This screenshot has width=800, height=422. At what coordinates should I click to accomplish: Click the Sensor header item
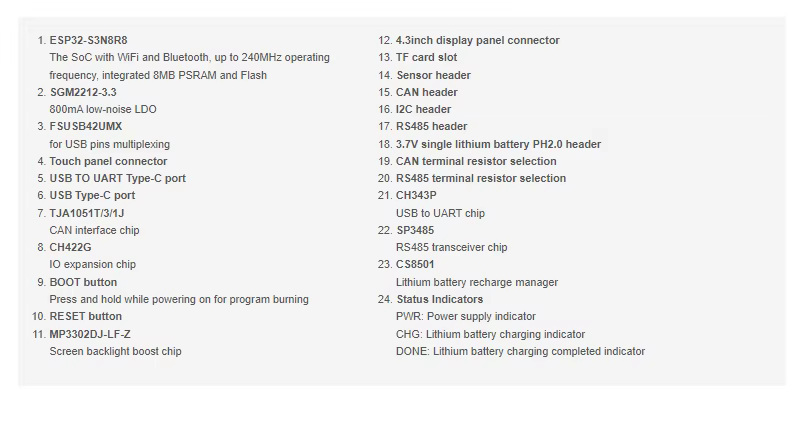433,75
